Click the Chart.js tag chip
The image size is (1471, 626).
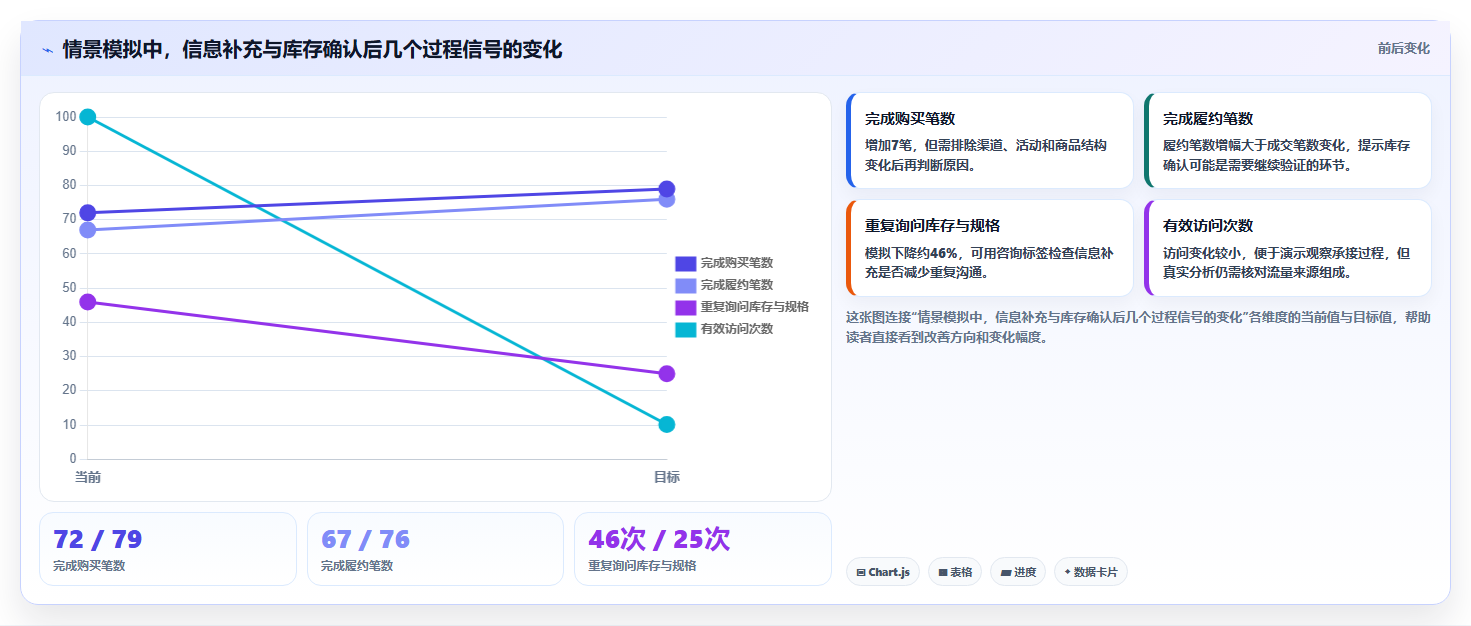click(x=883, y=572)
